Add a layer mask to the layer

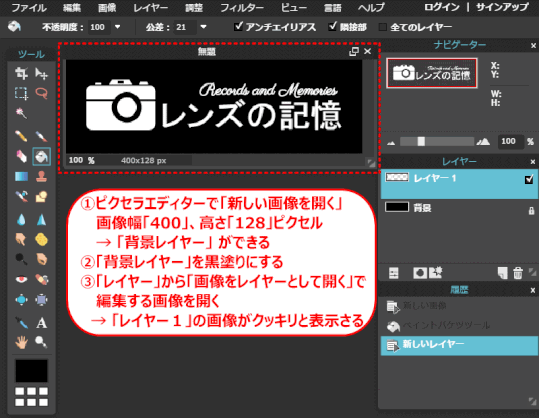pos(420,273)
